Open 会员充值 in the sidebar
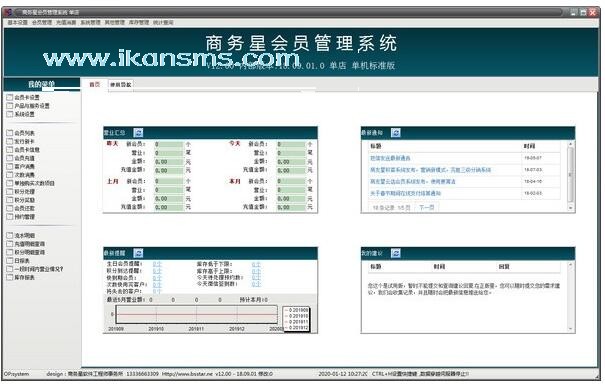The image size is (605, 385). tap(20, 158)
